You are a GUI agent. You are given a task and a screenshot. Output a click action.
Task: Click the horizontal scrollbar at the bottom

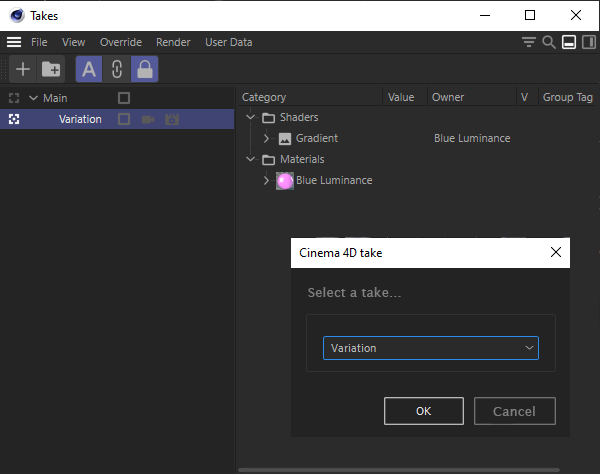[399, 470]
